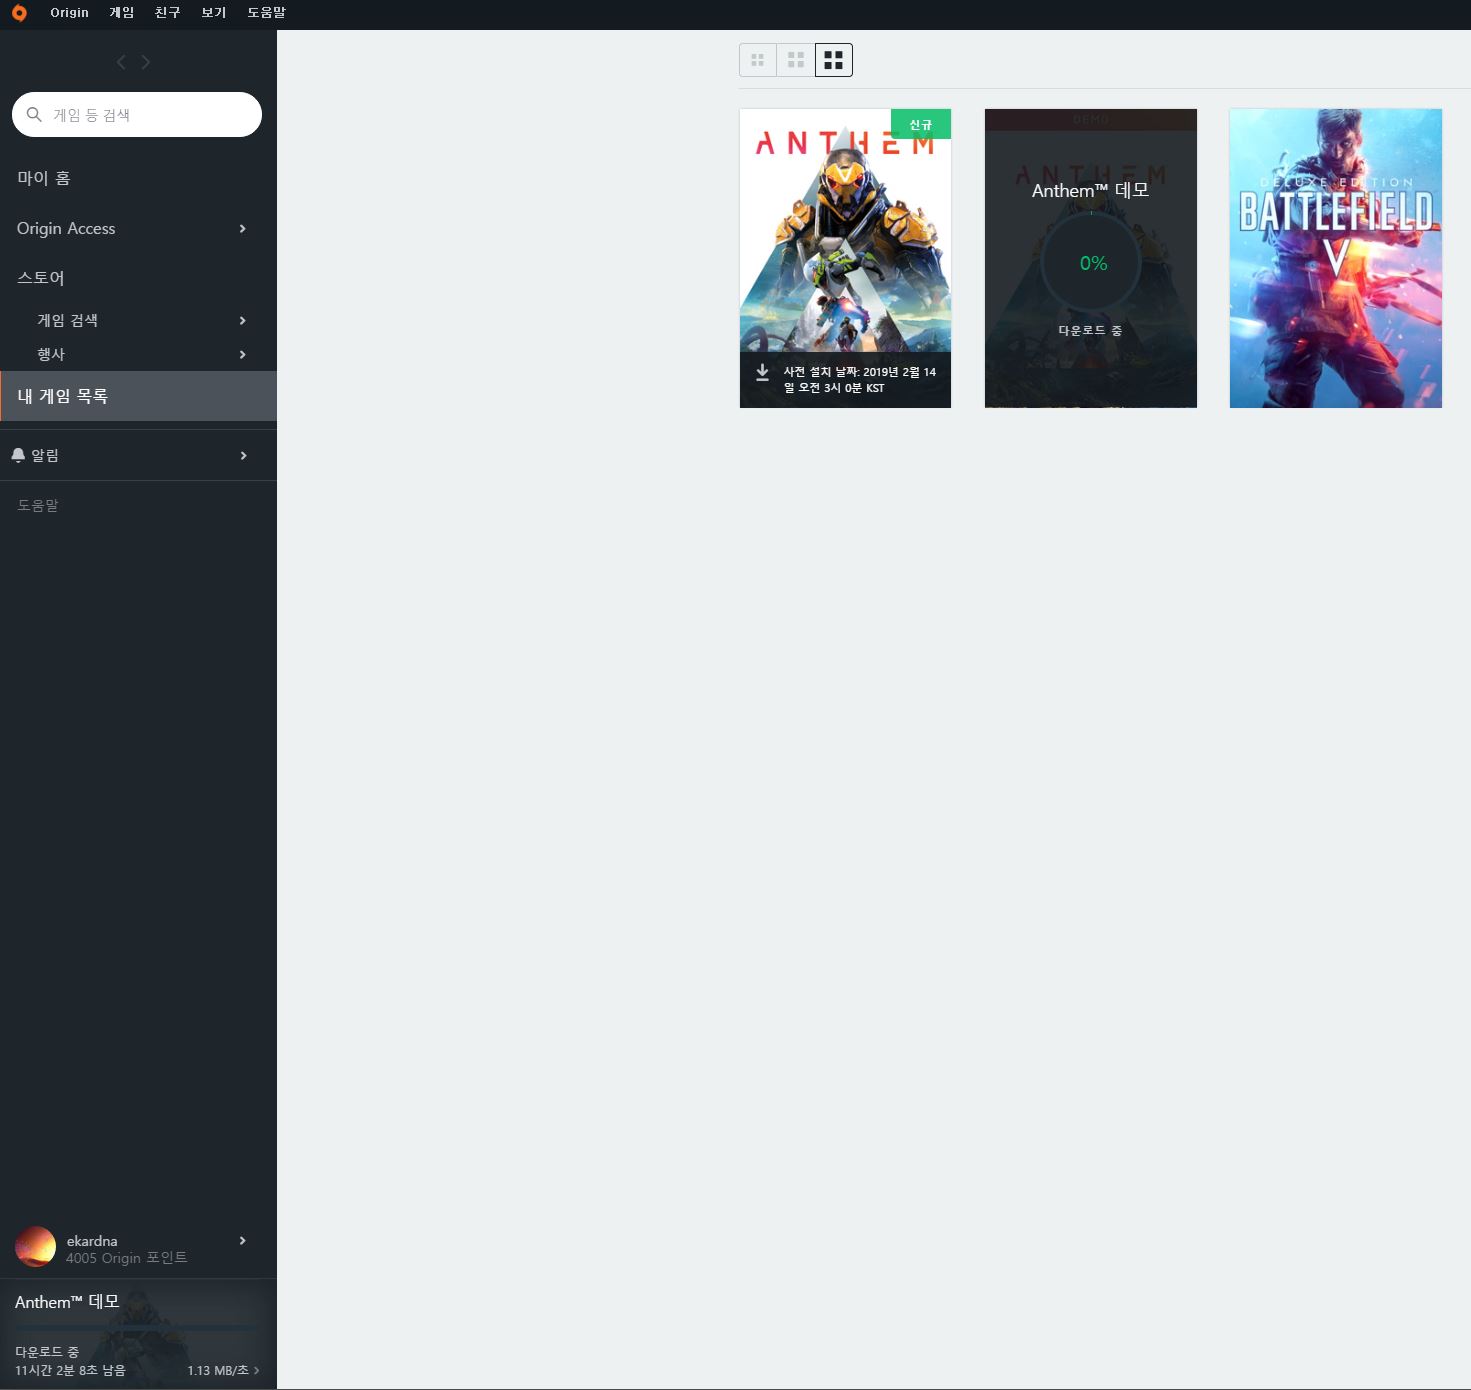Navigate forward with the right arrow
The height and width of the screenshot is (1390, 1471).
[x=146, y=62]
